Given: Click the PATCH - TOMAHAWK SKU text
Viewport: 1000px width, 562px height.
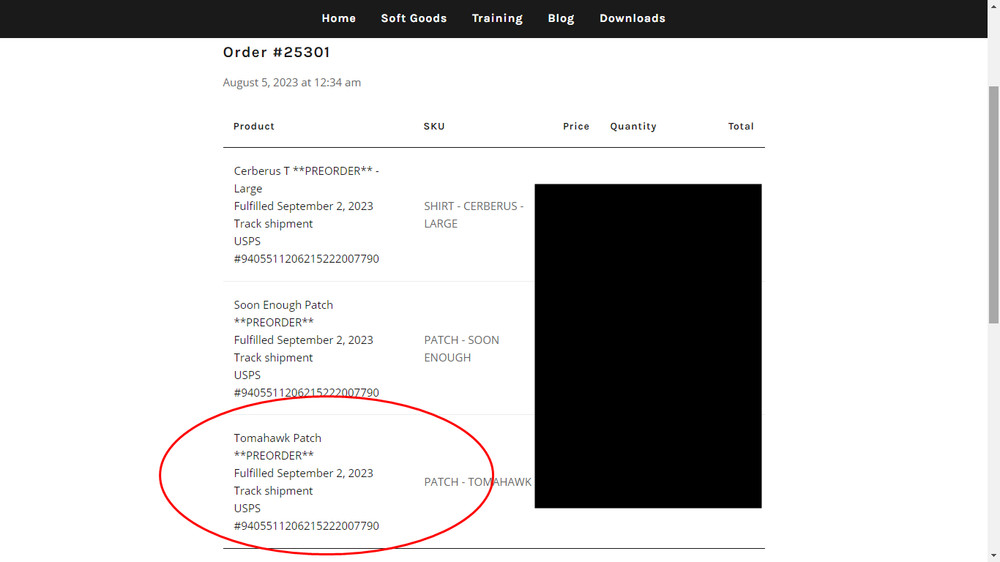Looking at the screenshot, I should click(x=477, y=482).
